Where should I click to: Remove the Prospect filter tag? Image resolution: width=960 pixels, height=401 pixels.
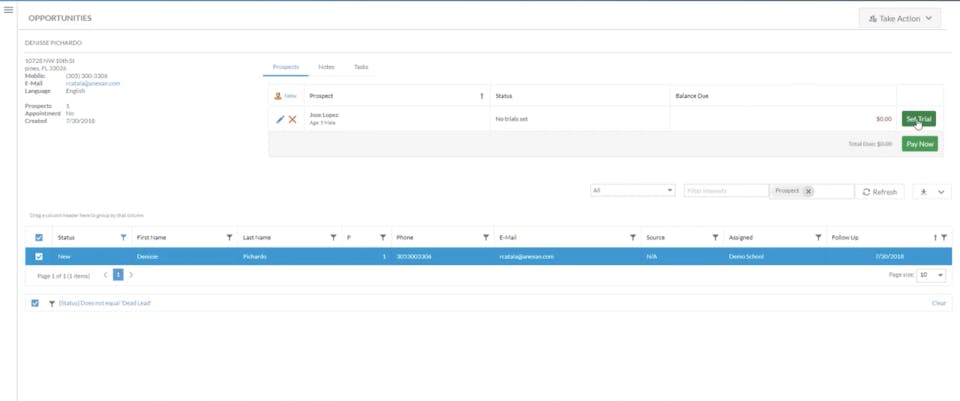pyautogui.click(x=808, y=191)
